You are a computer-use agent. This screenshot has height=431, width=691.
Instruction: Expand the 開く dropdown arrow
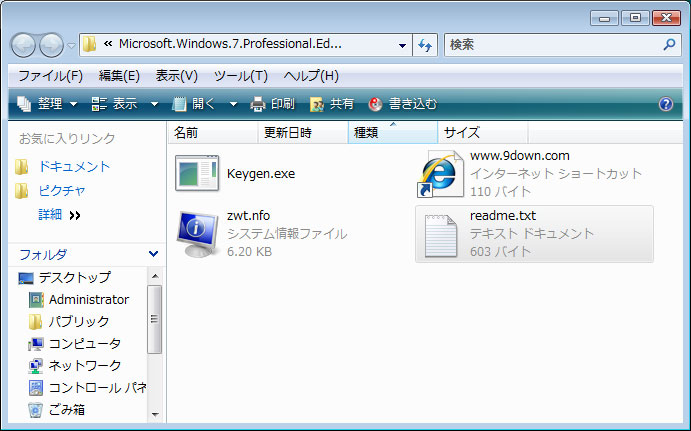234,104
